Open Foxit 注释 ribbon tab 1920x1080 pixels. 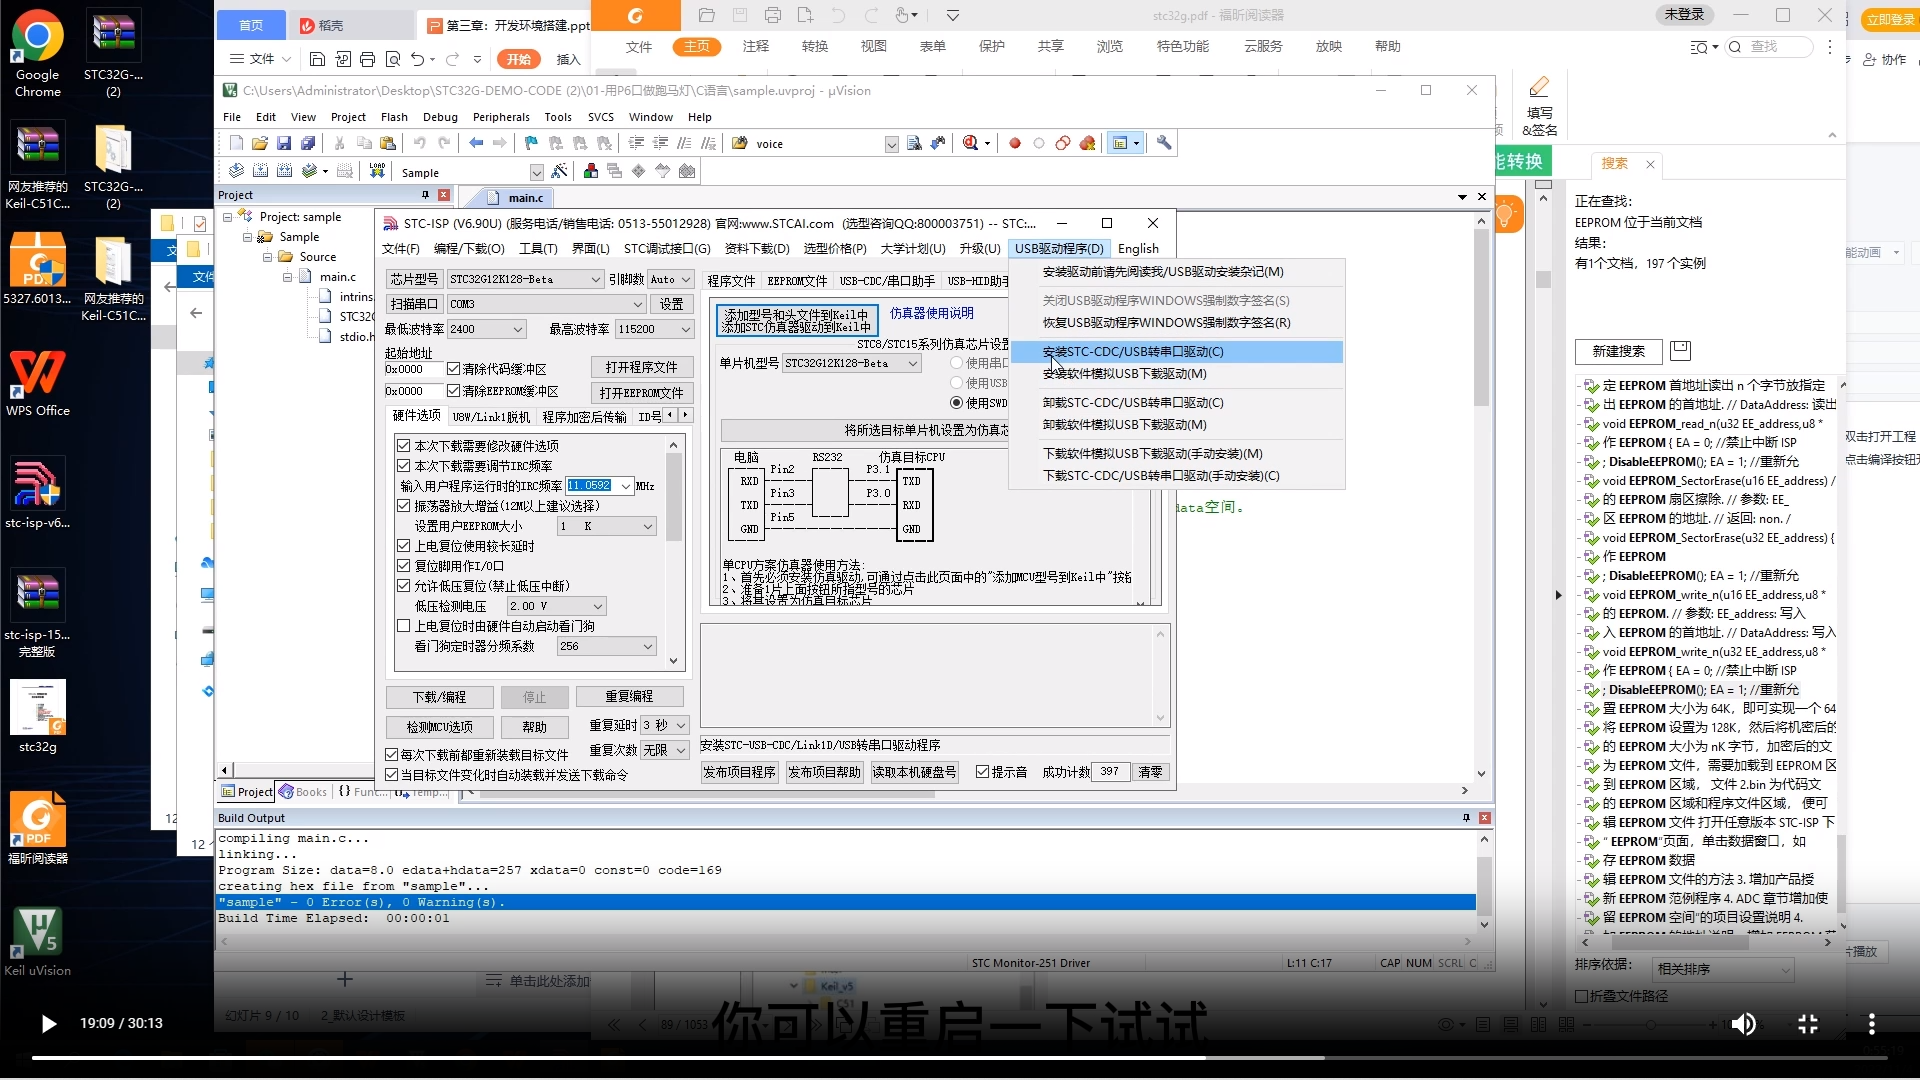coord(756,46)
